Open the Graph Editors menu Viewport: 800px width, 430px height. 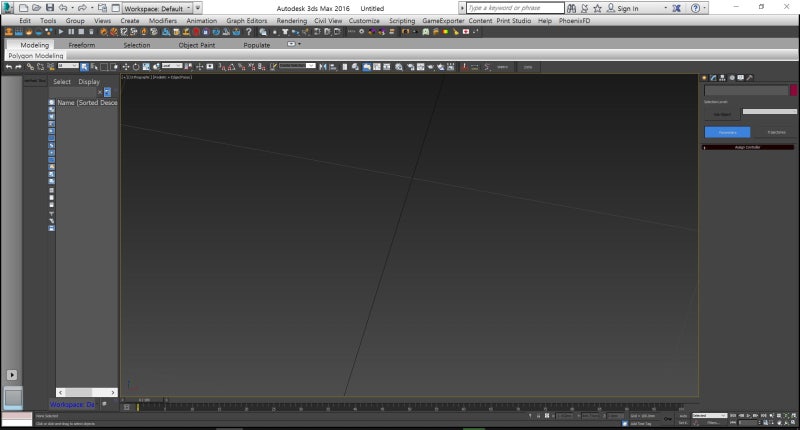click(246, 20)
